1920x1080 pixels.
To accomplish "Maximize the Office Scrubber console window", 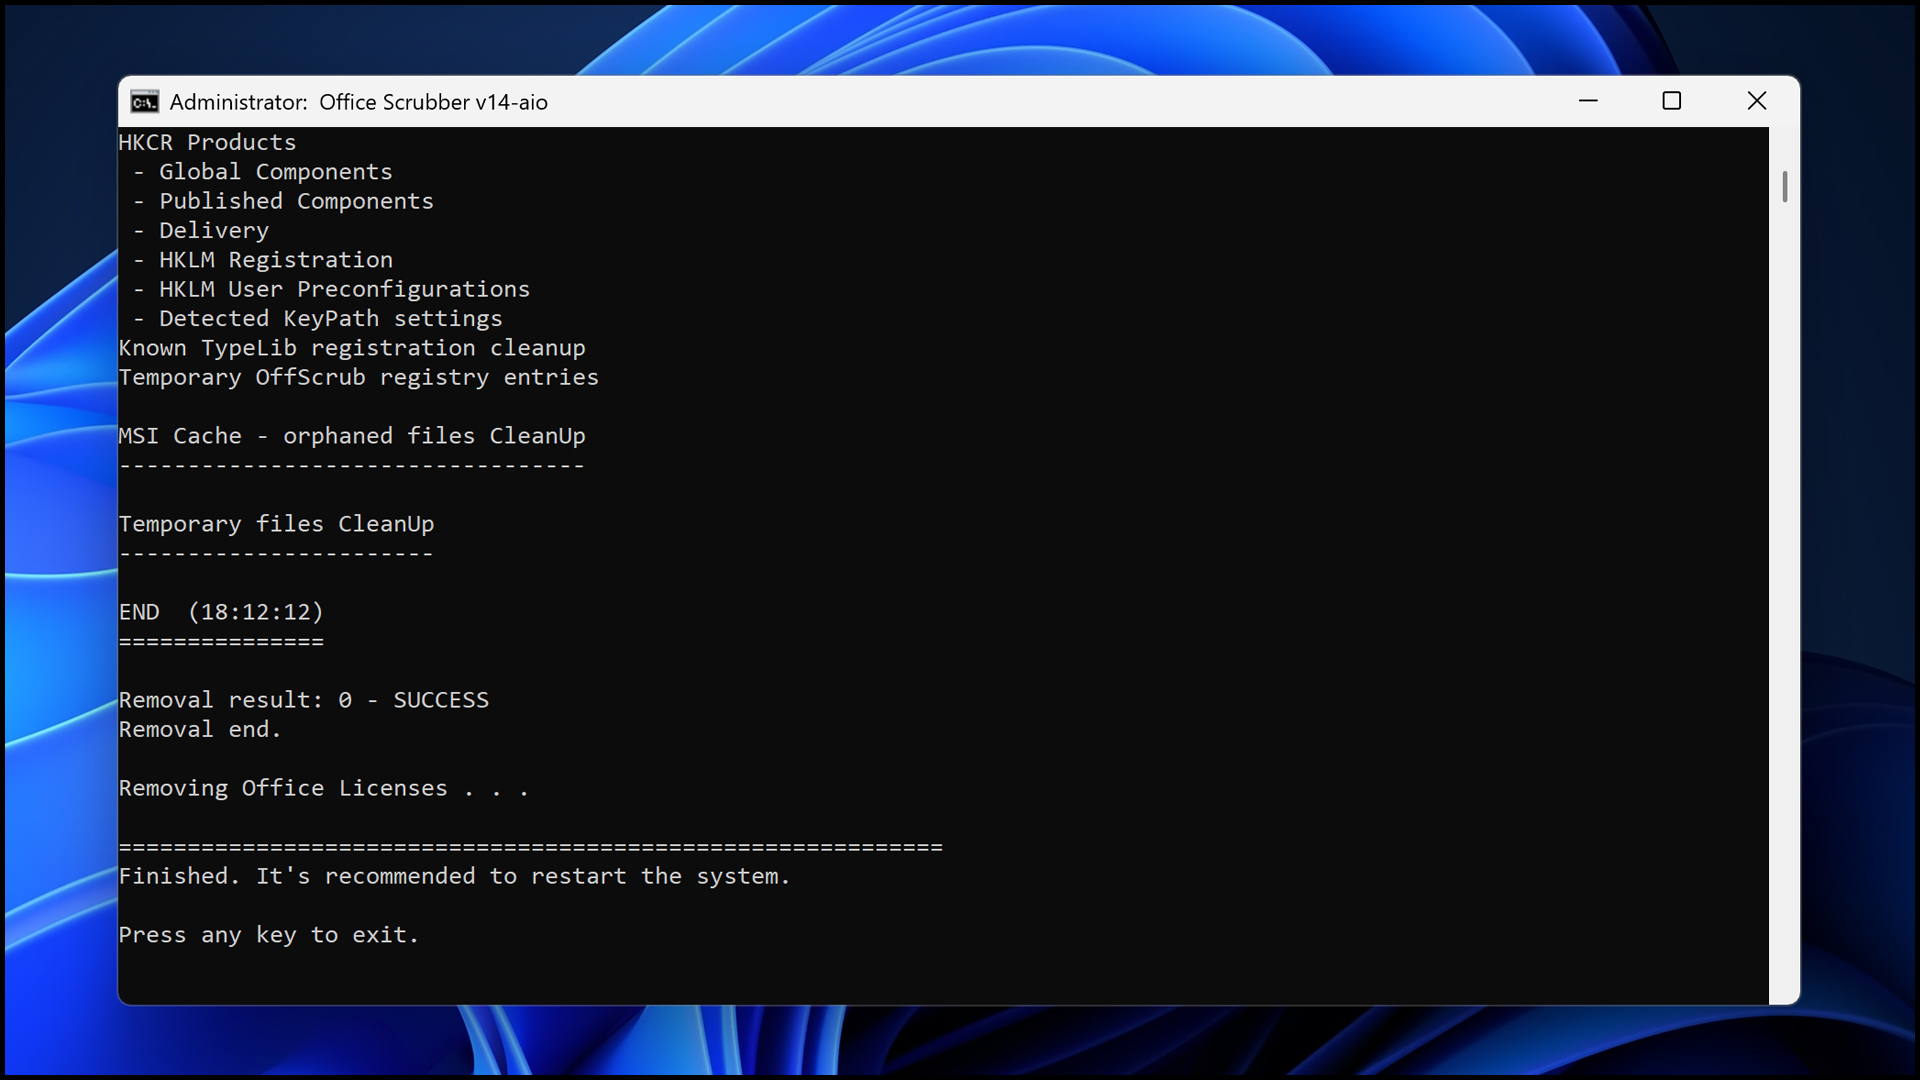I will click(x=1672, y=101).
